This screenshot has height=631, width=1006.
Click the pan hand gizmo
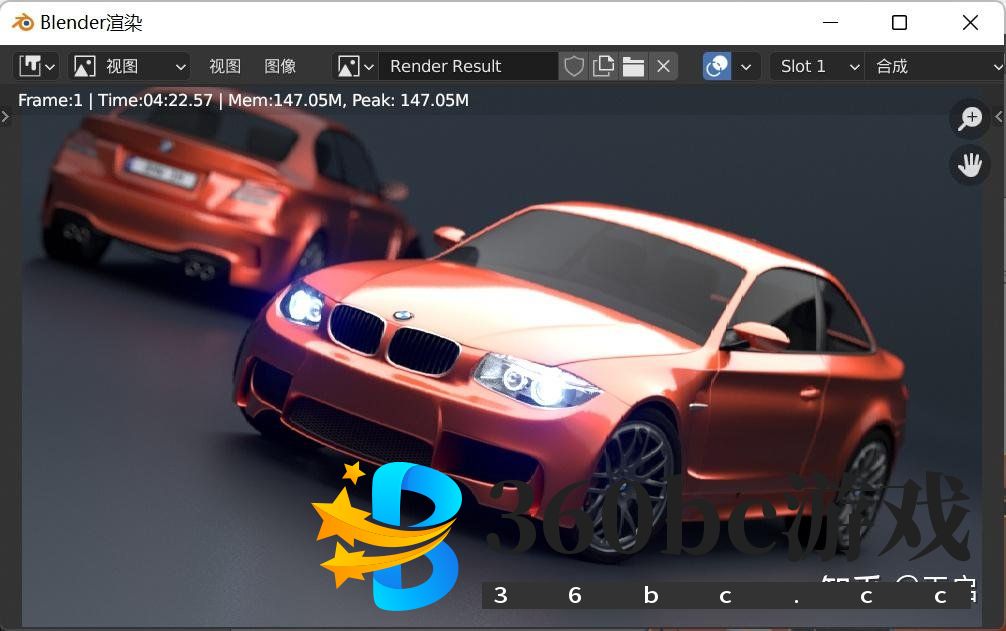[969, 165]
